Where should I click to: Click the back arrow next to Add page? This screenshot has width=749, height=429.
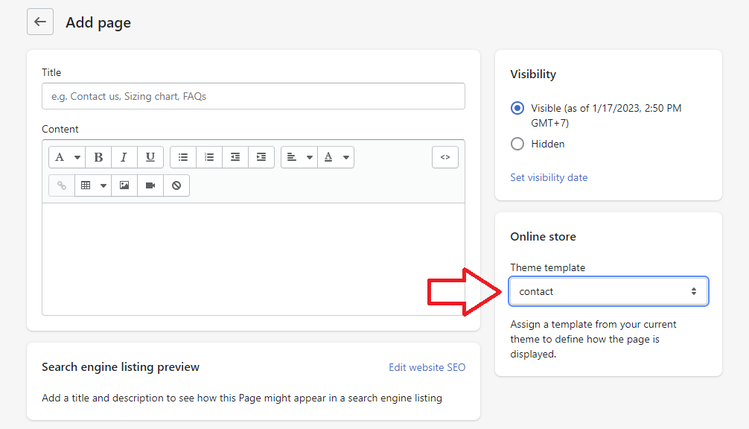[40, 21]
